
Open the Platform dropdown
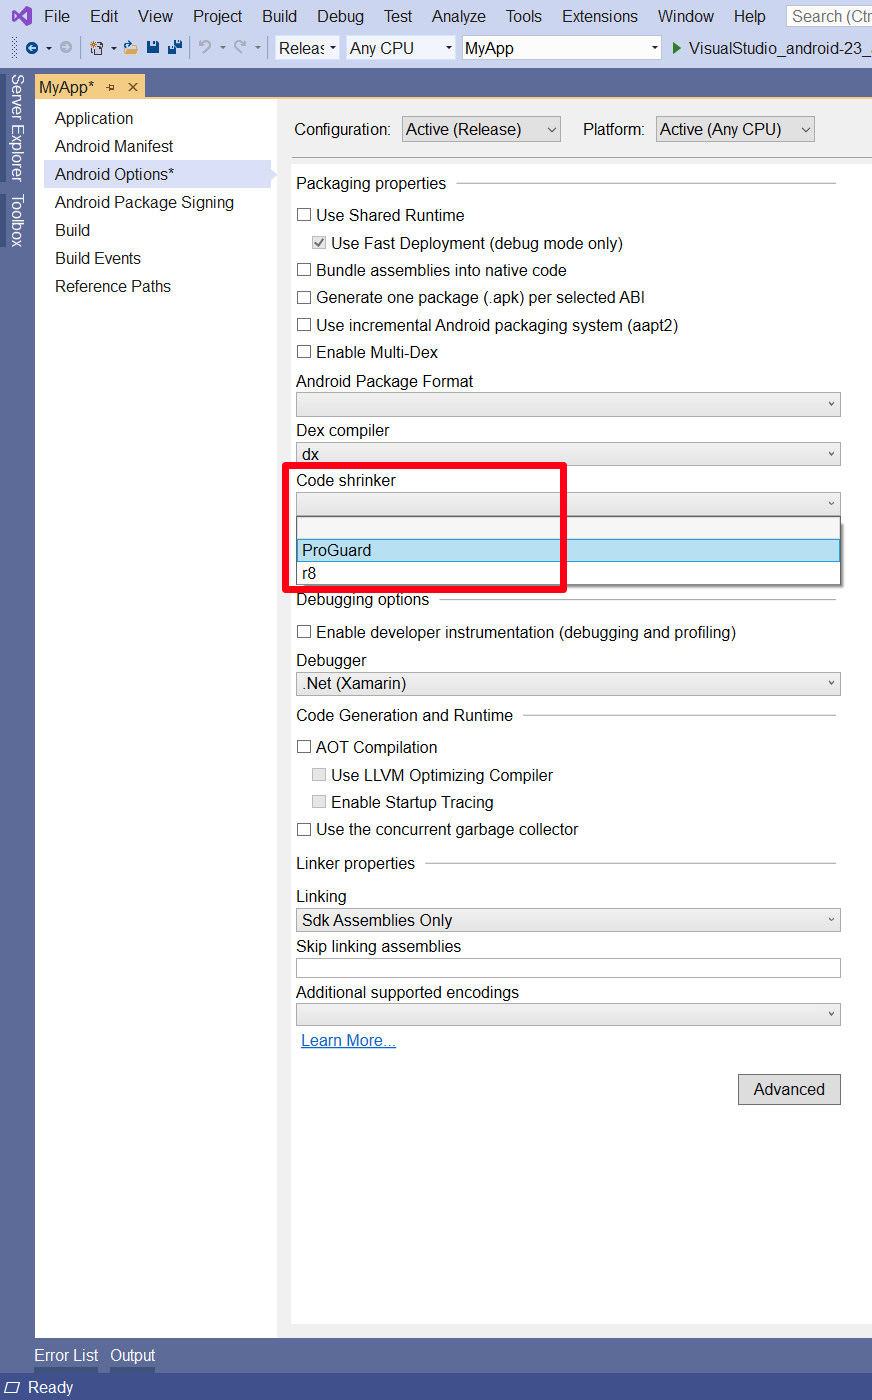[x=735, y=129]
